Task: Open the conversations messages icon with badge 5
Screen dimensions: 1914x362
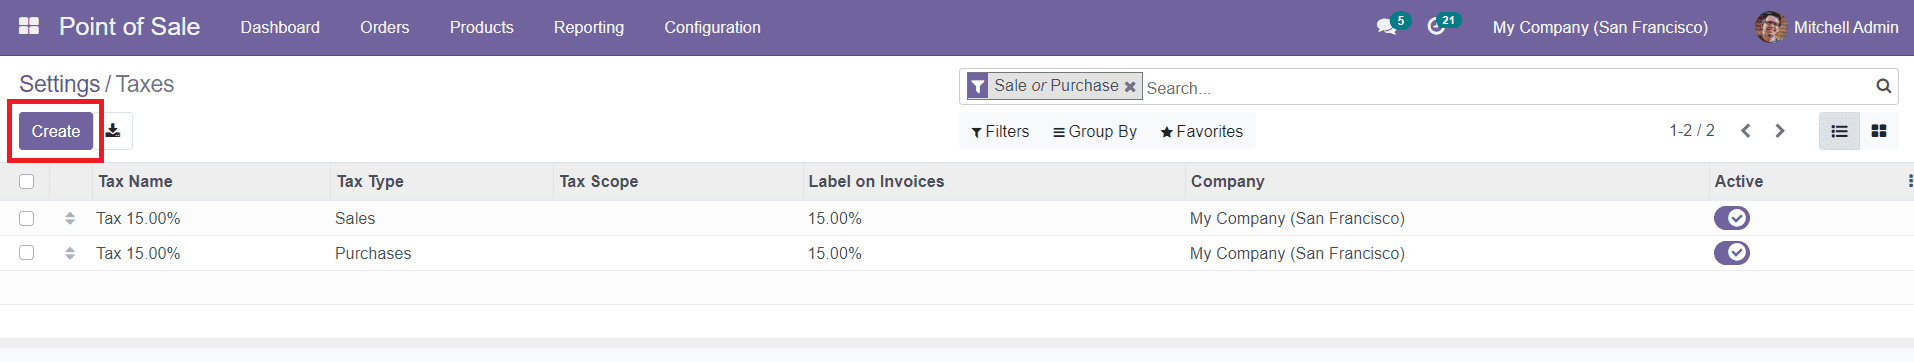Action: [x=1387, y=27]
